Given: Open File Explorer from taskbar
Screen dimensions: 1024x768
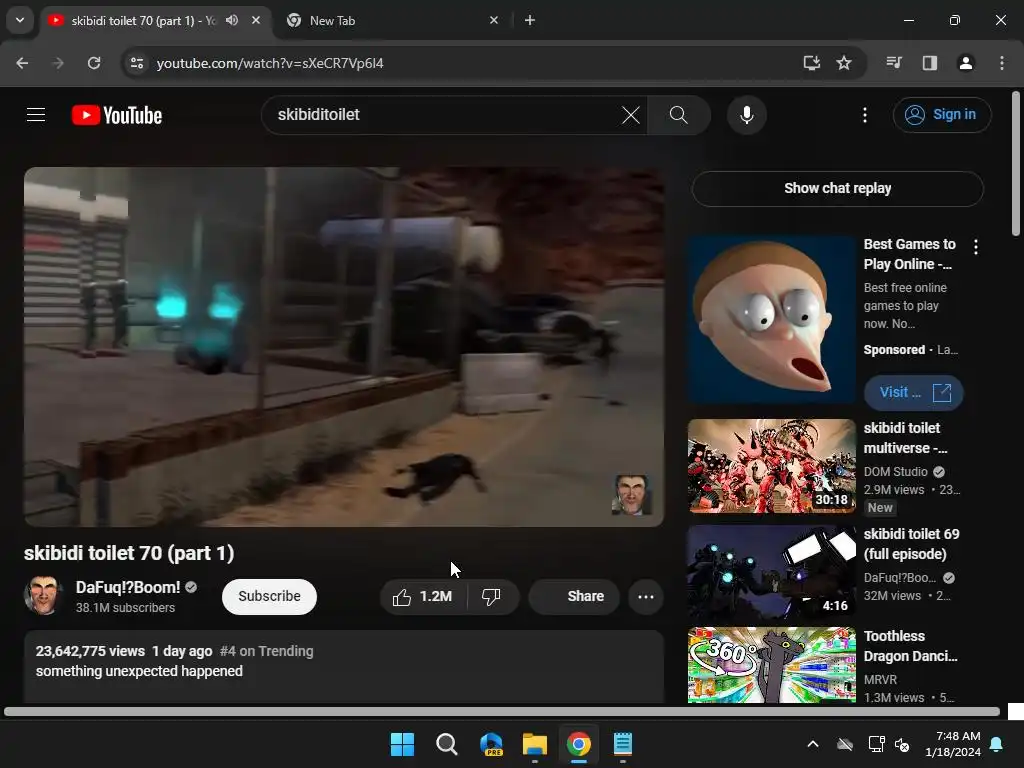Looking at the screenshot, I should click(x=535, y=744).
